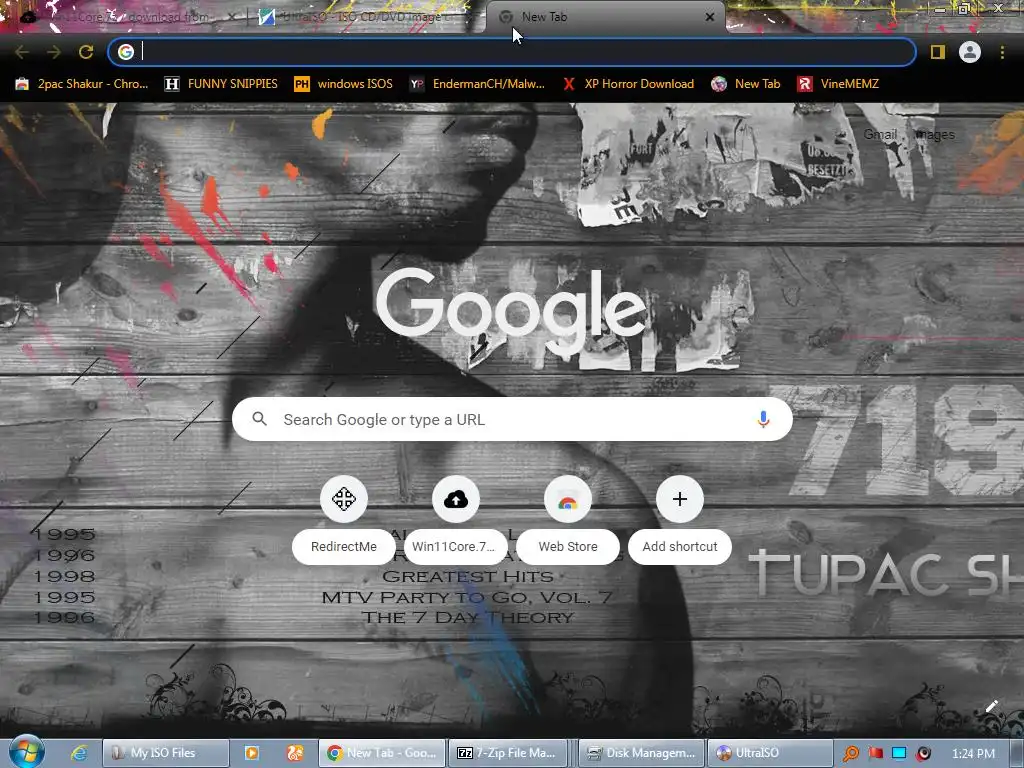Open EndermanCH/Malw... bookmark
This screenshot has width=1024, height=768.
[x=477, y=84]
